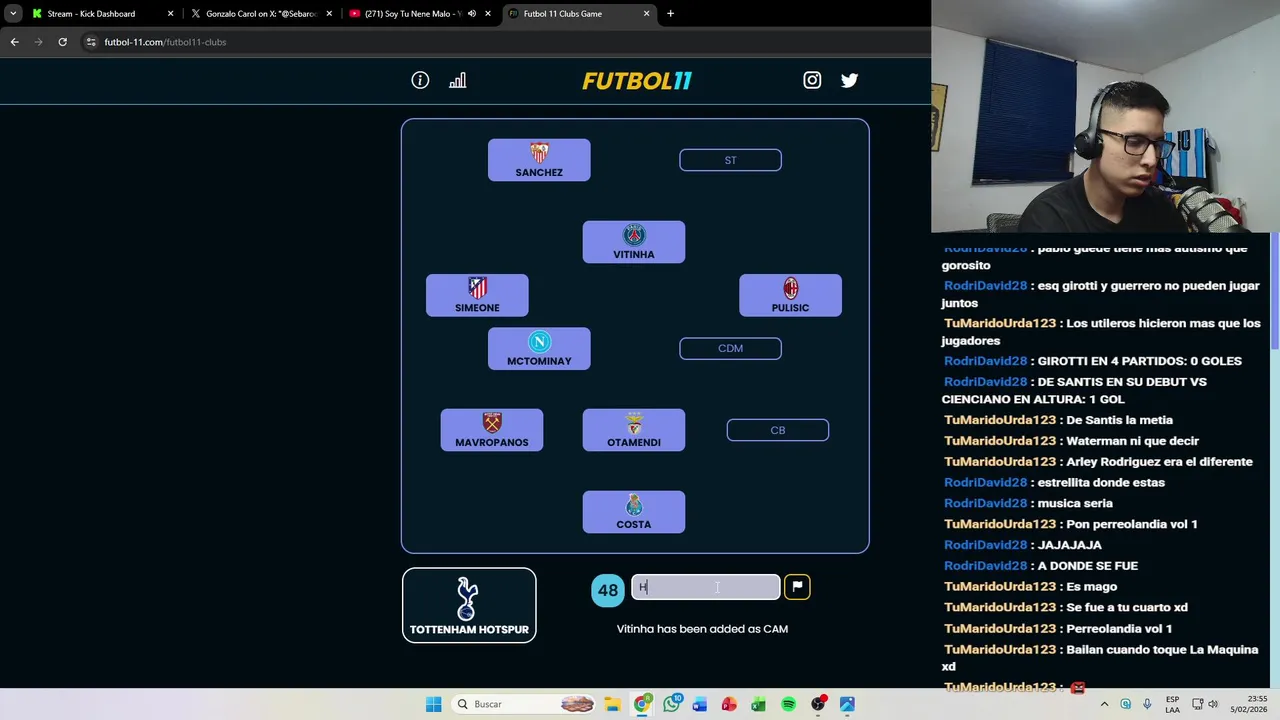The image size is (1280, 720).
Task: Click the streamer webcam overlay
Action: (1105, 117)
